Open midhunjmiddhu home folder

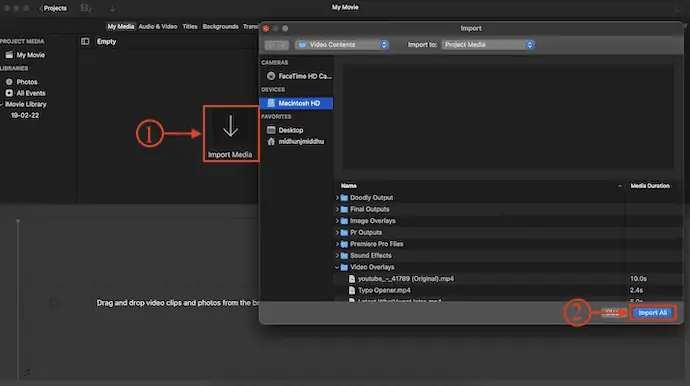point(301,142)
